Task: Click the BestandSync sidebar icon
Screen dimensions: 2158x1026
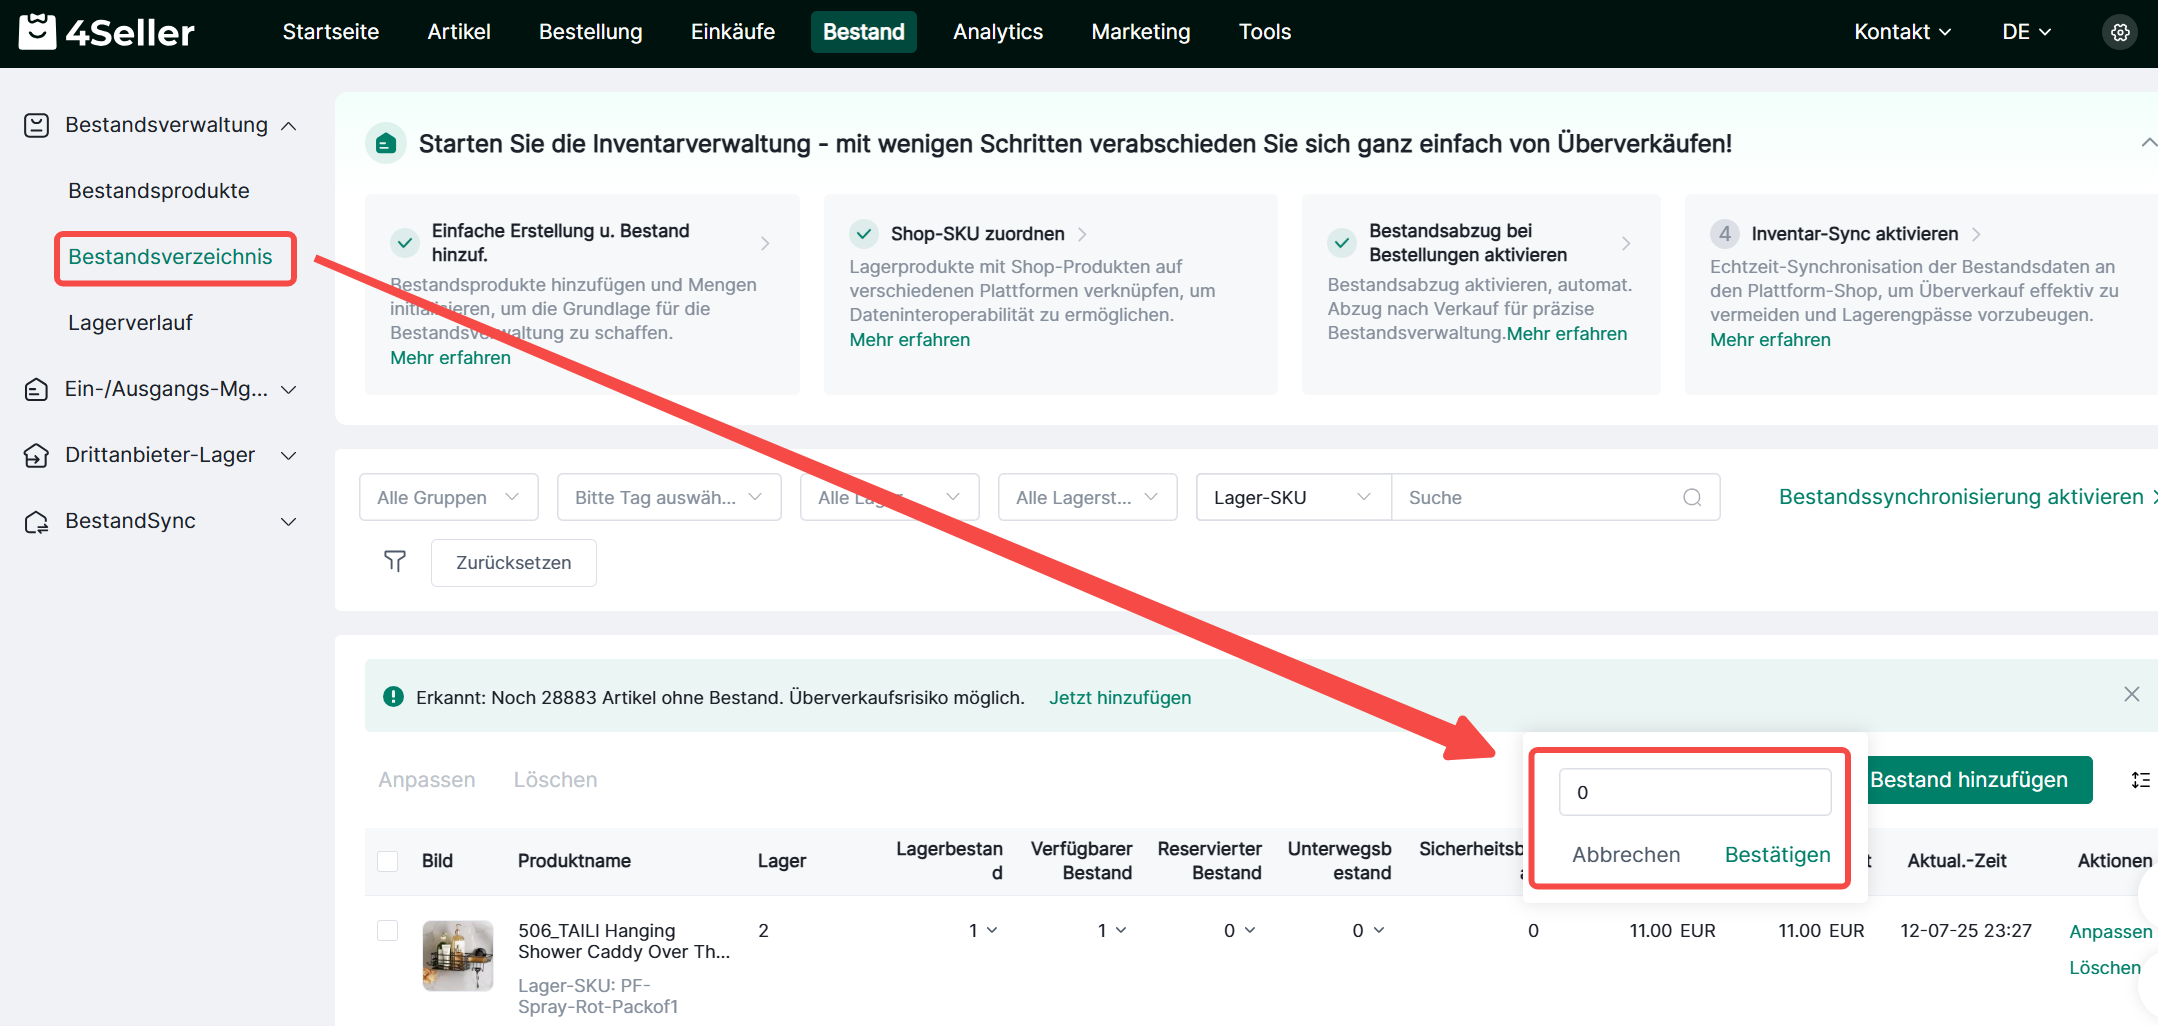Action: tap(37, 522)
